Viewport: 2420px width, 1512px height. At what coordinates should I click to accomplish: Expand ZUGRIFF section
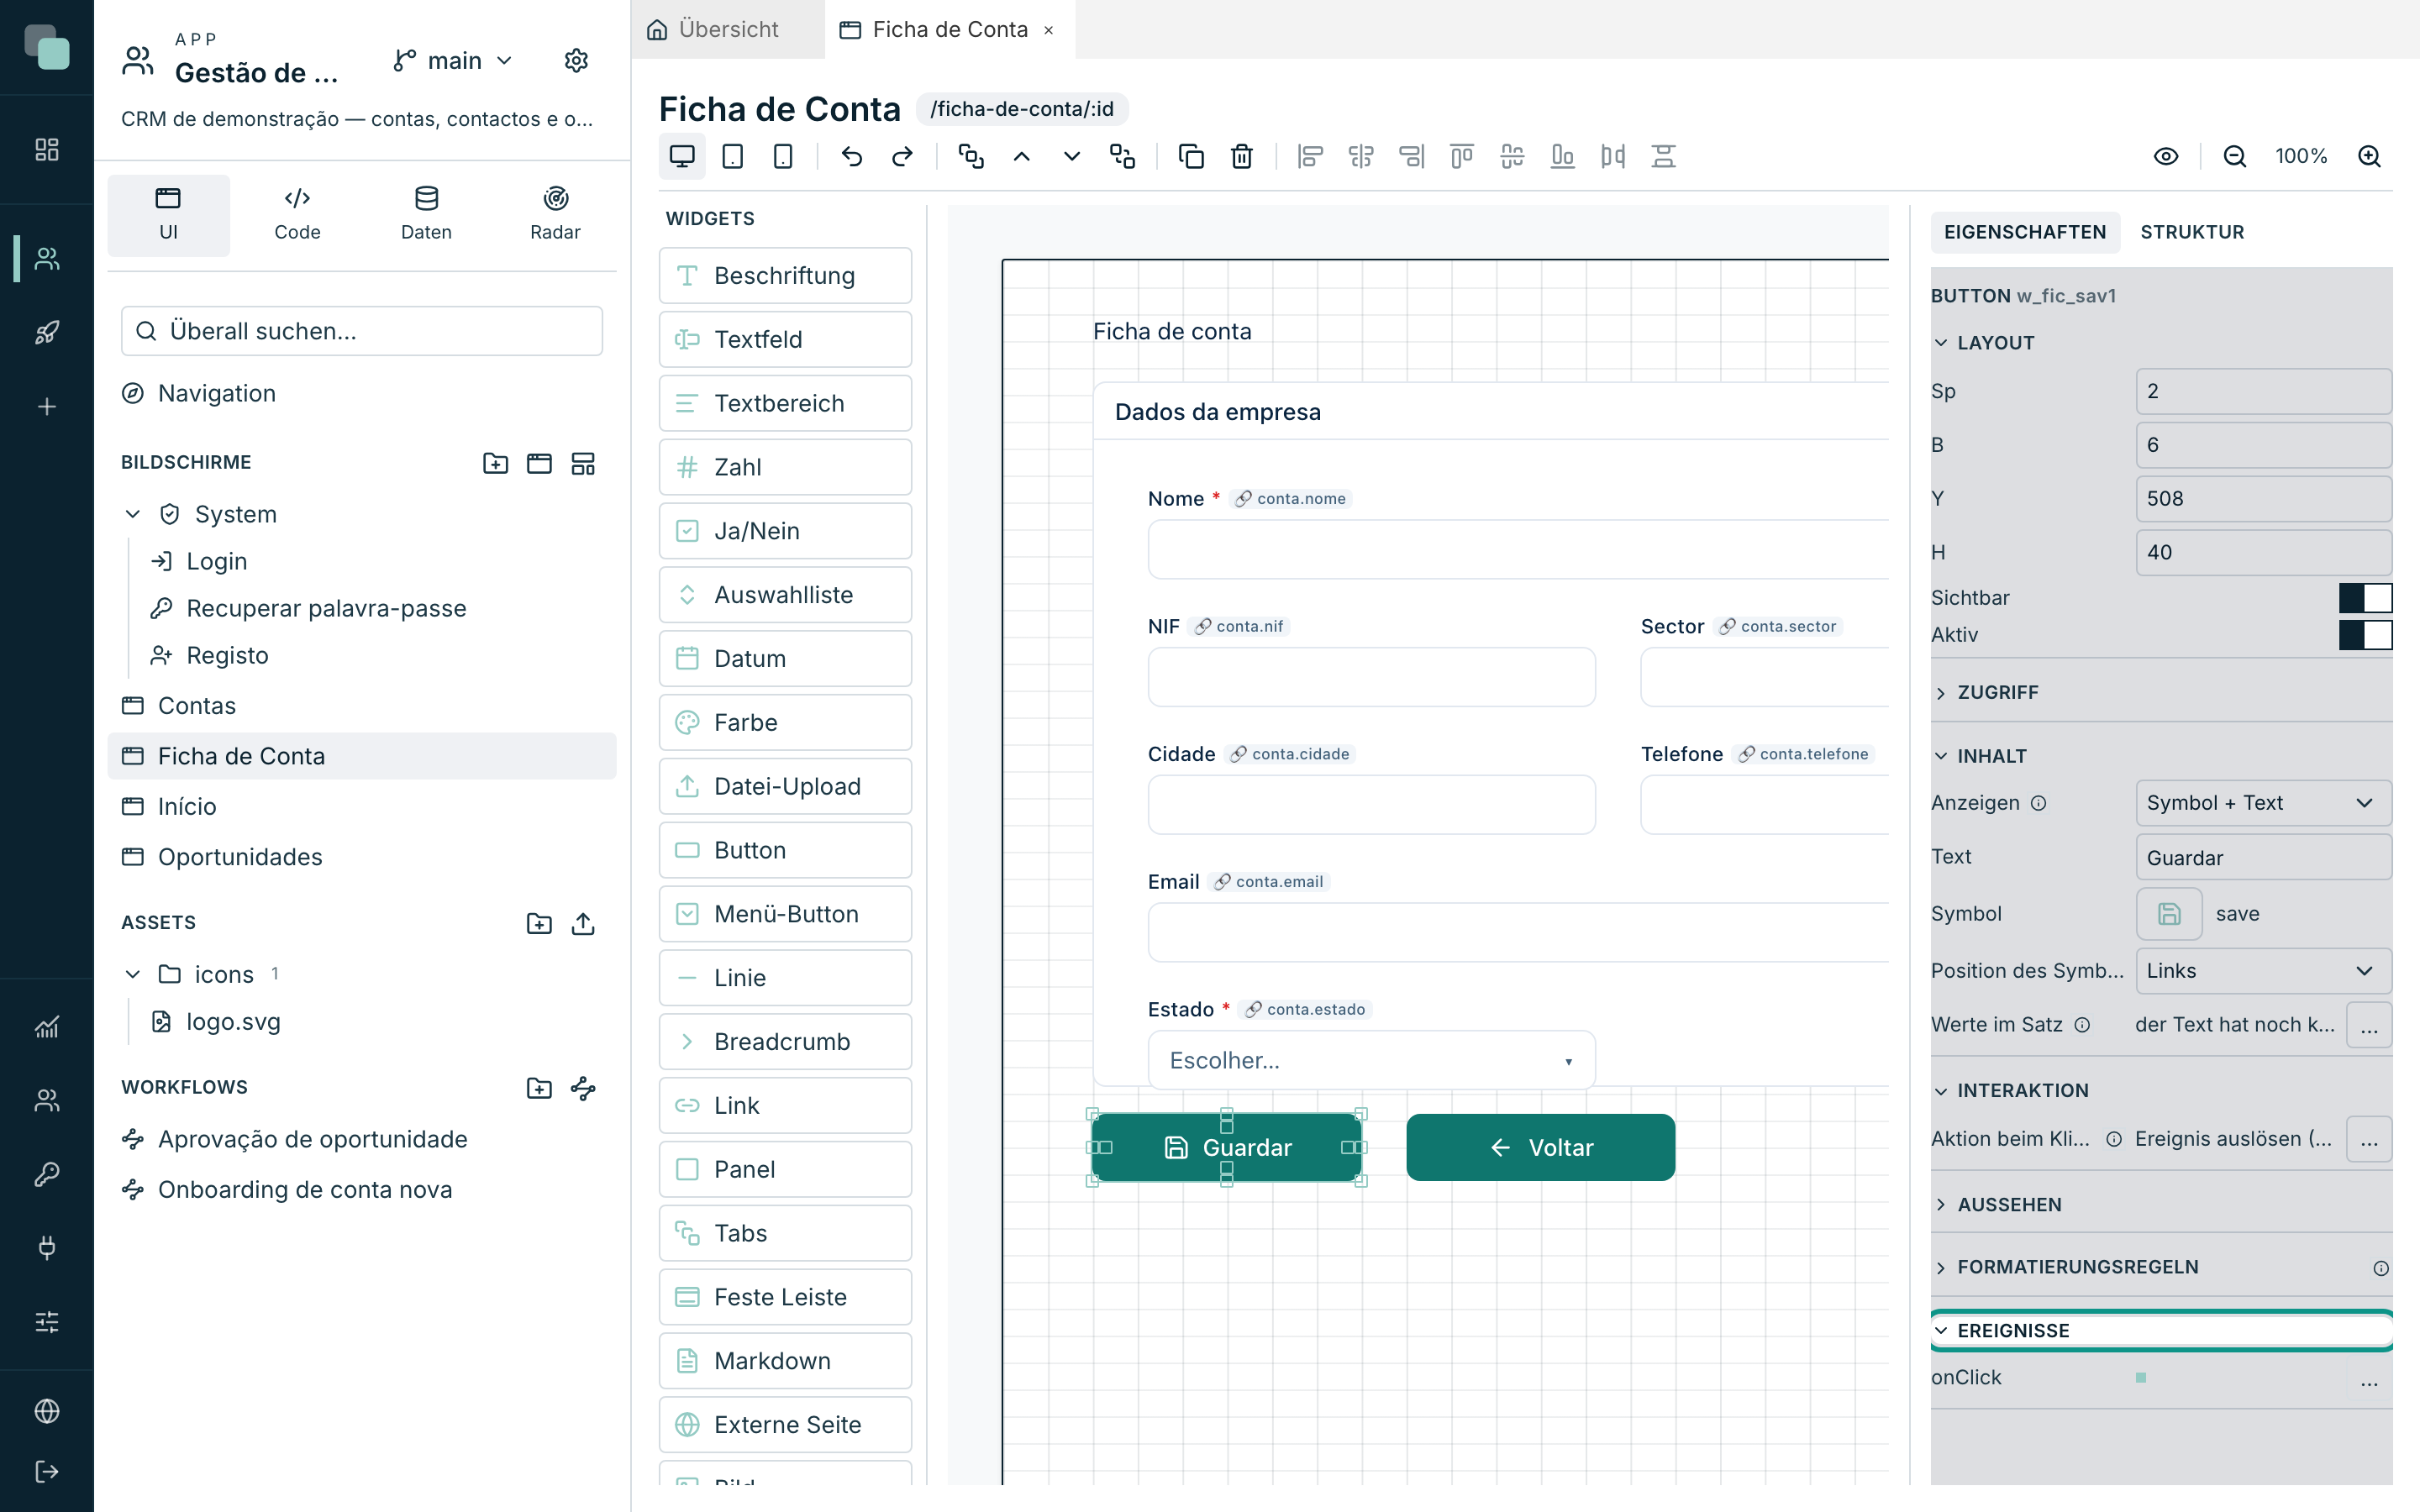[x=2160, y=692]
